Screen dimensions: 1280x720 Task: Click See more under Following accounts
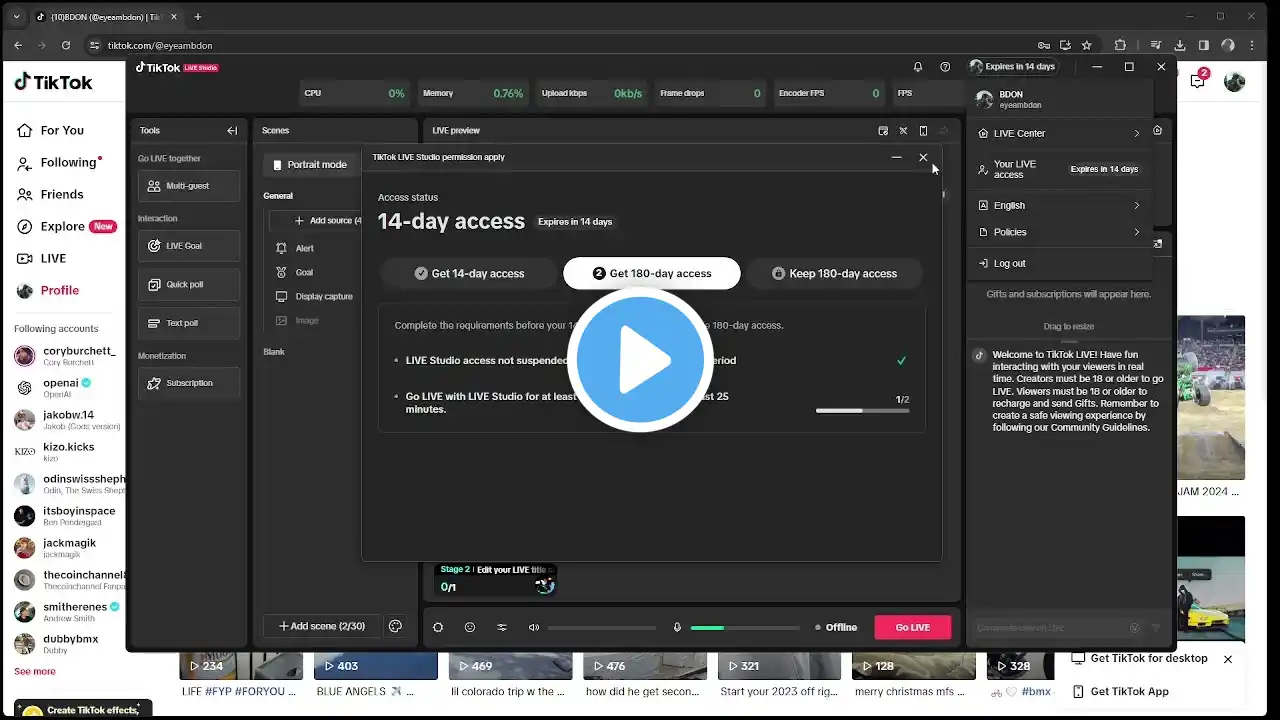pos(35,671)
